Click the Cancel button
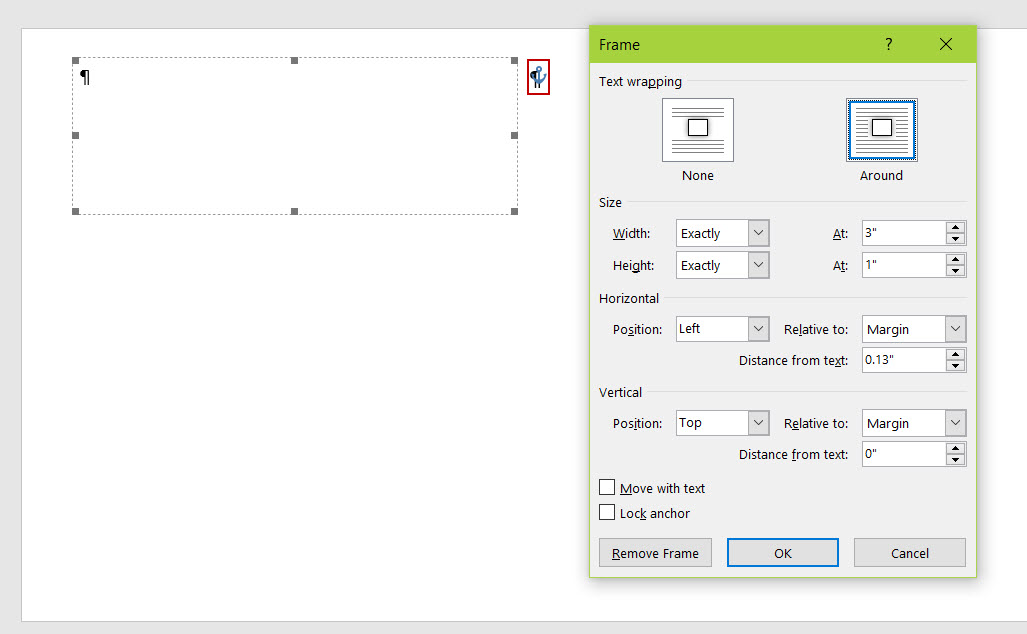 910,553
